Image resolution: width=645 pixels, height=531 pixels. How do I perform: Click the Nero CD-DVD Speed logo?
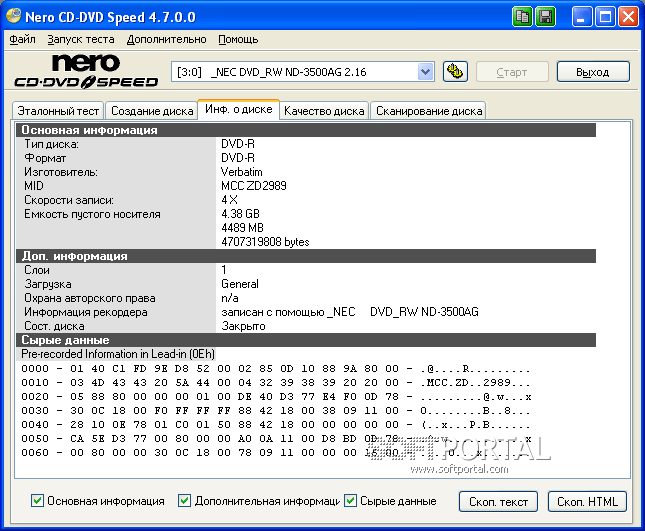click(86, 72)
